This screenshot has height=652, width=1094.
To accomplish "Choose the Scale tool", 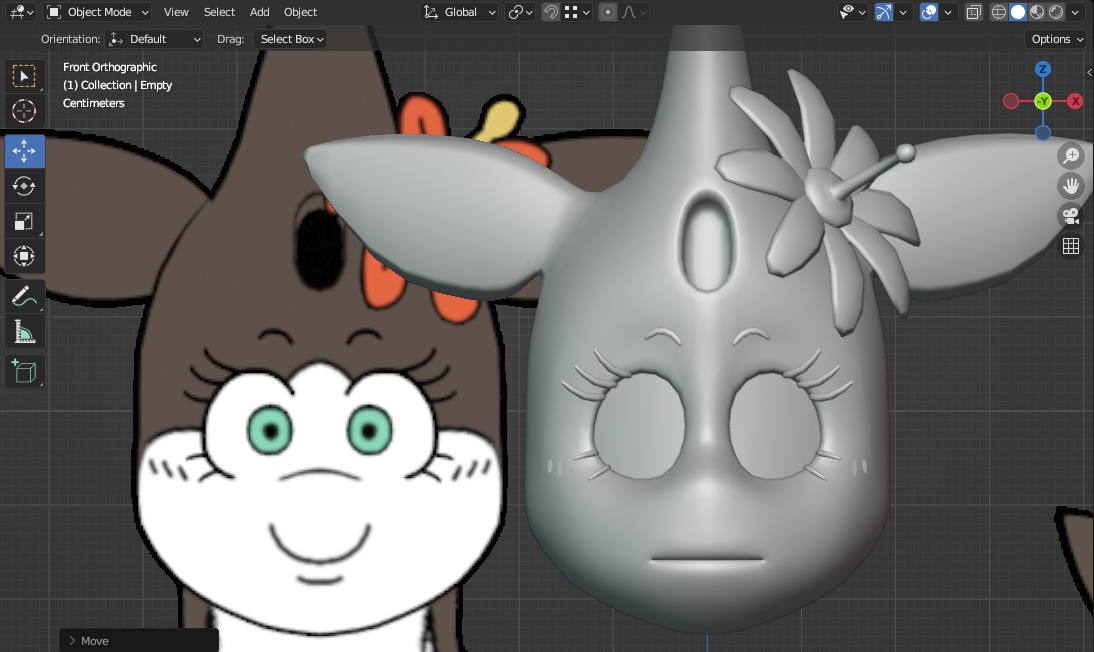I will click(x=24, y=221).
